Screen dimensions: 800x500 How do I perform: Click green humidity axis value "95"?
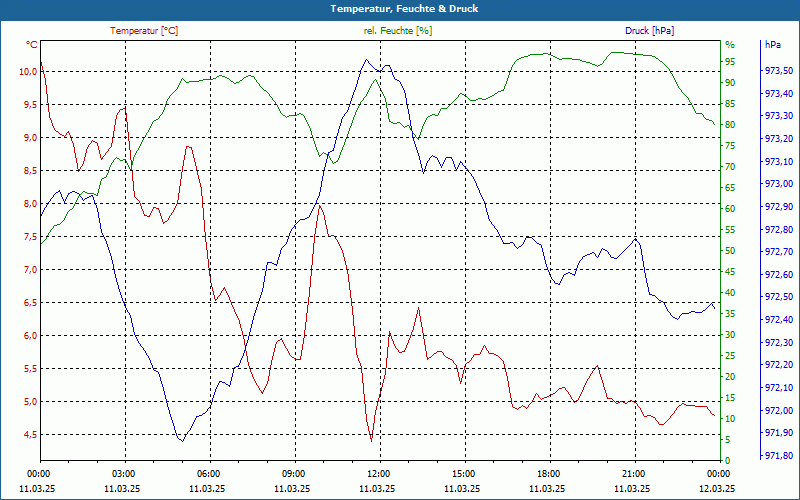click(730, 62)
